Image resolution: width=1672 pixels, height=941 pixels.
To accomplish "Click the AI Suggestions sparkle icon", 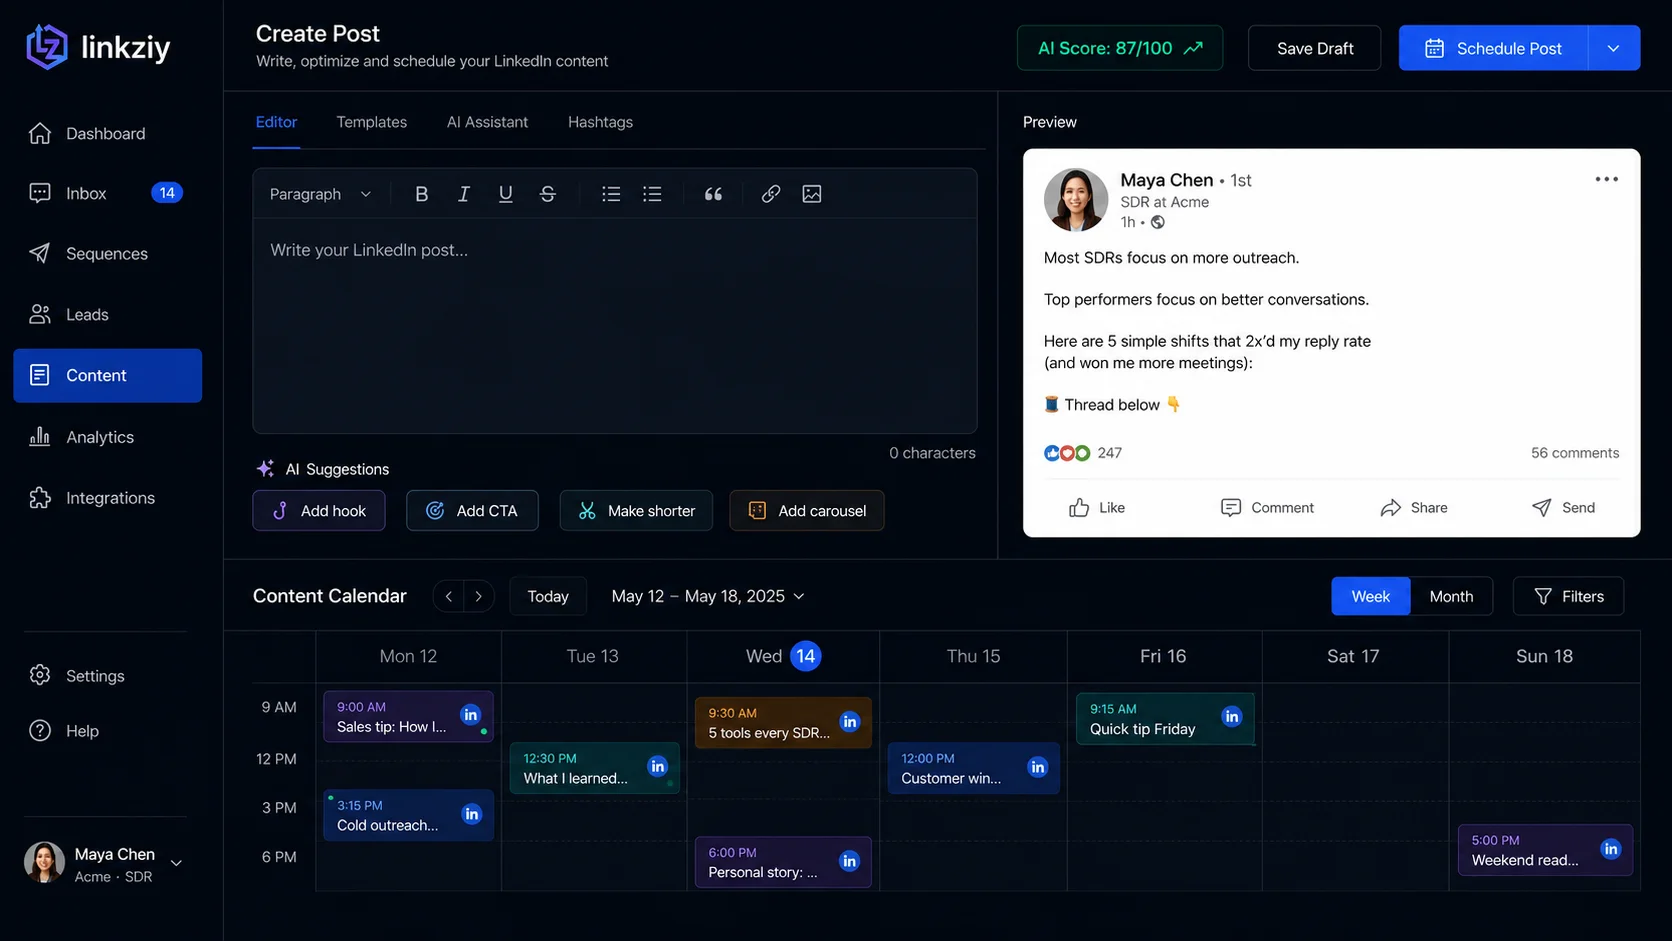I will tap(265, 468).
